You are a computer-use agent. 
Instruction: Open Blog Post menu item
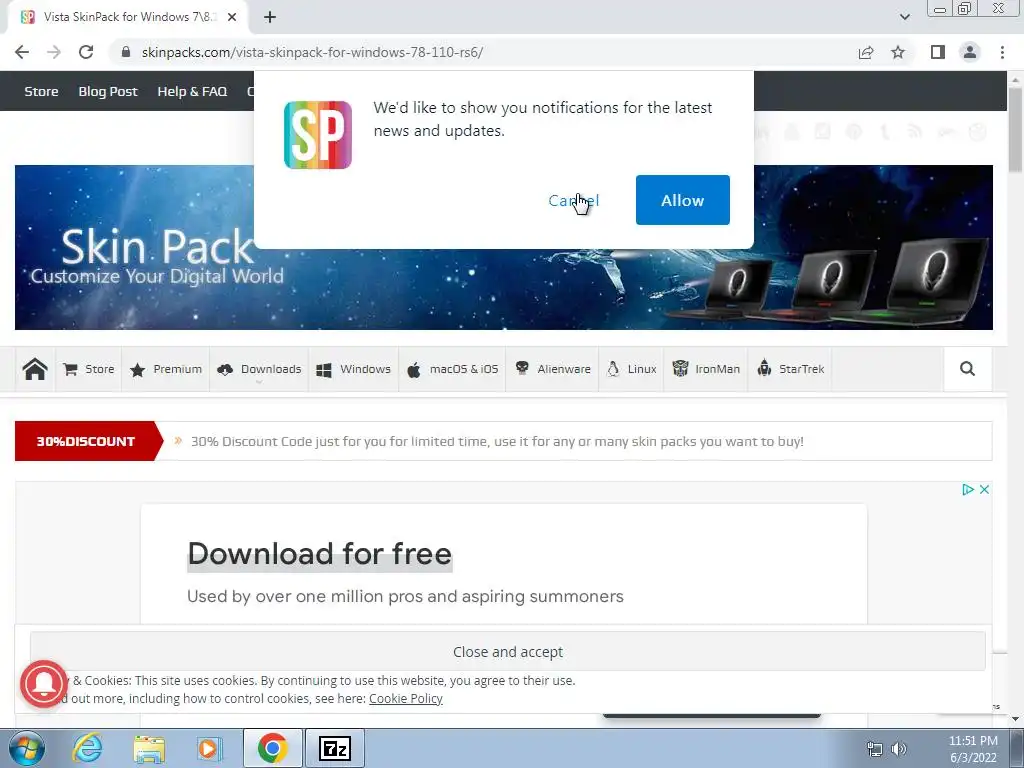pyautogui.click(x=108, y=91)
